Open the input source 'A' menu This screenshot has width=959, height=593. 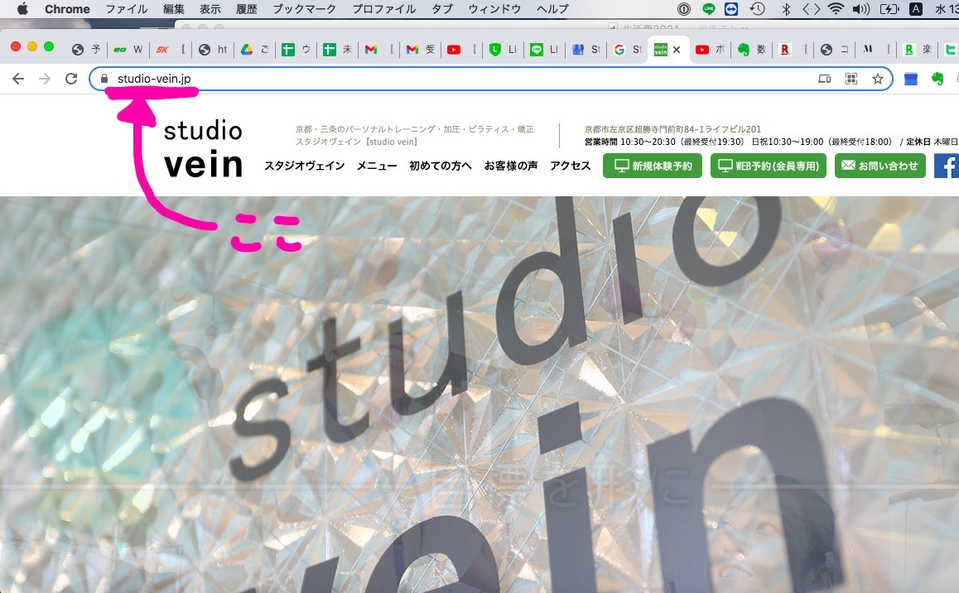(916, 9)
